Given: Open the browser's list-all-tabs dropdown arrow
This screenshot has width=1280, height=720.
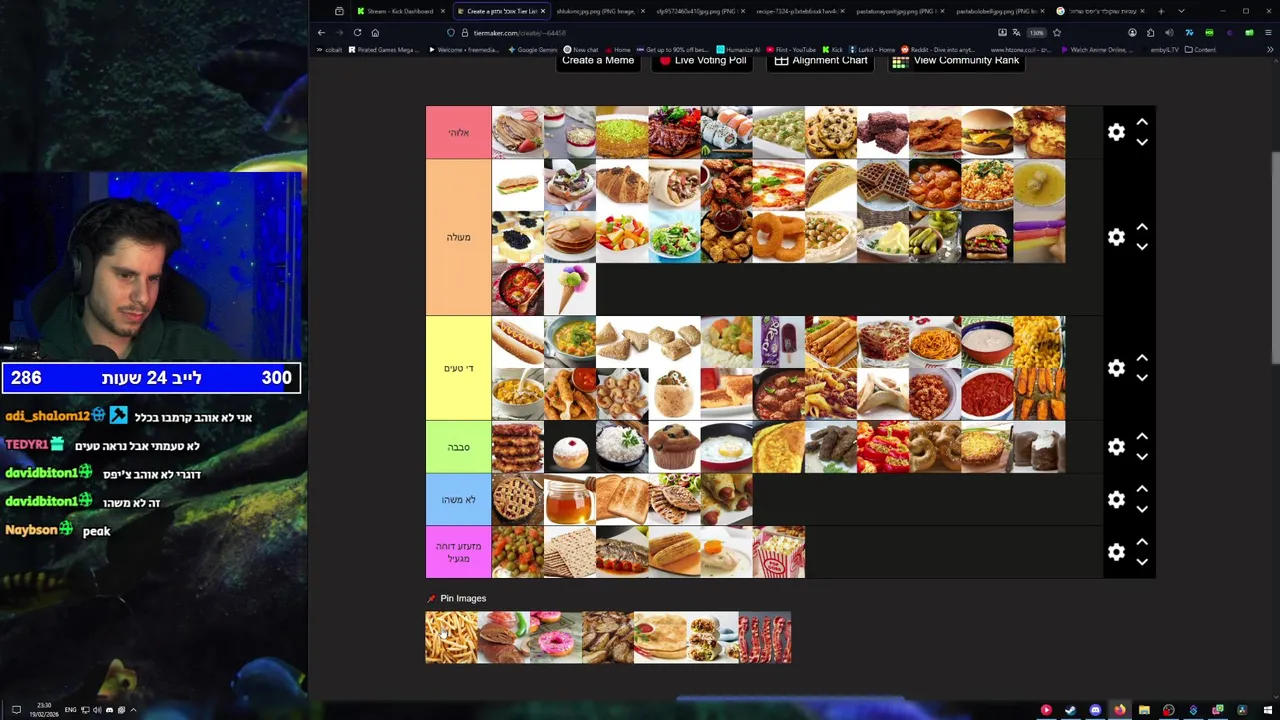Looking at the screenshot, I should tap(1181, 11).
